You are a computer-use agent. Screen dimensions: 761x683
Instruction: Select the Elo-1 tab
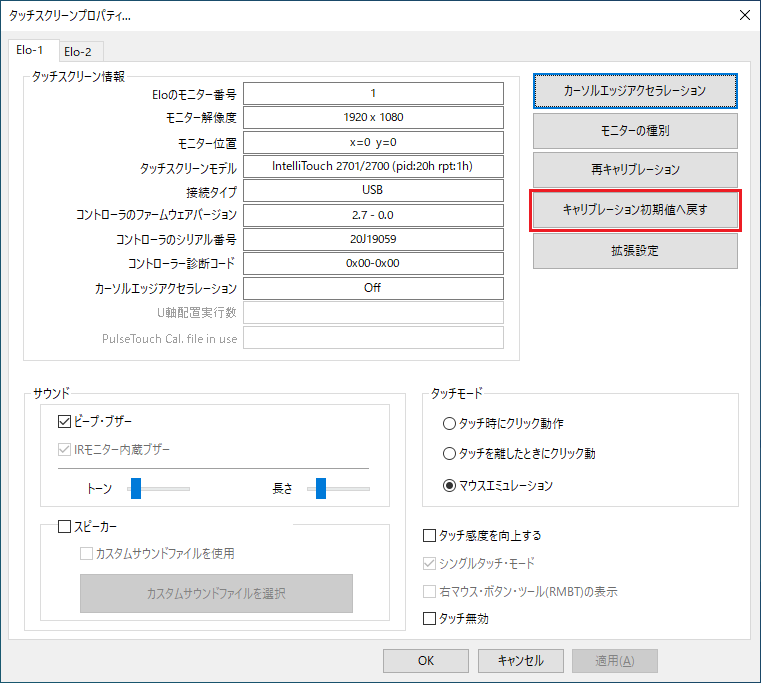(x=32, y=50)
